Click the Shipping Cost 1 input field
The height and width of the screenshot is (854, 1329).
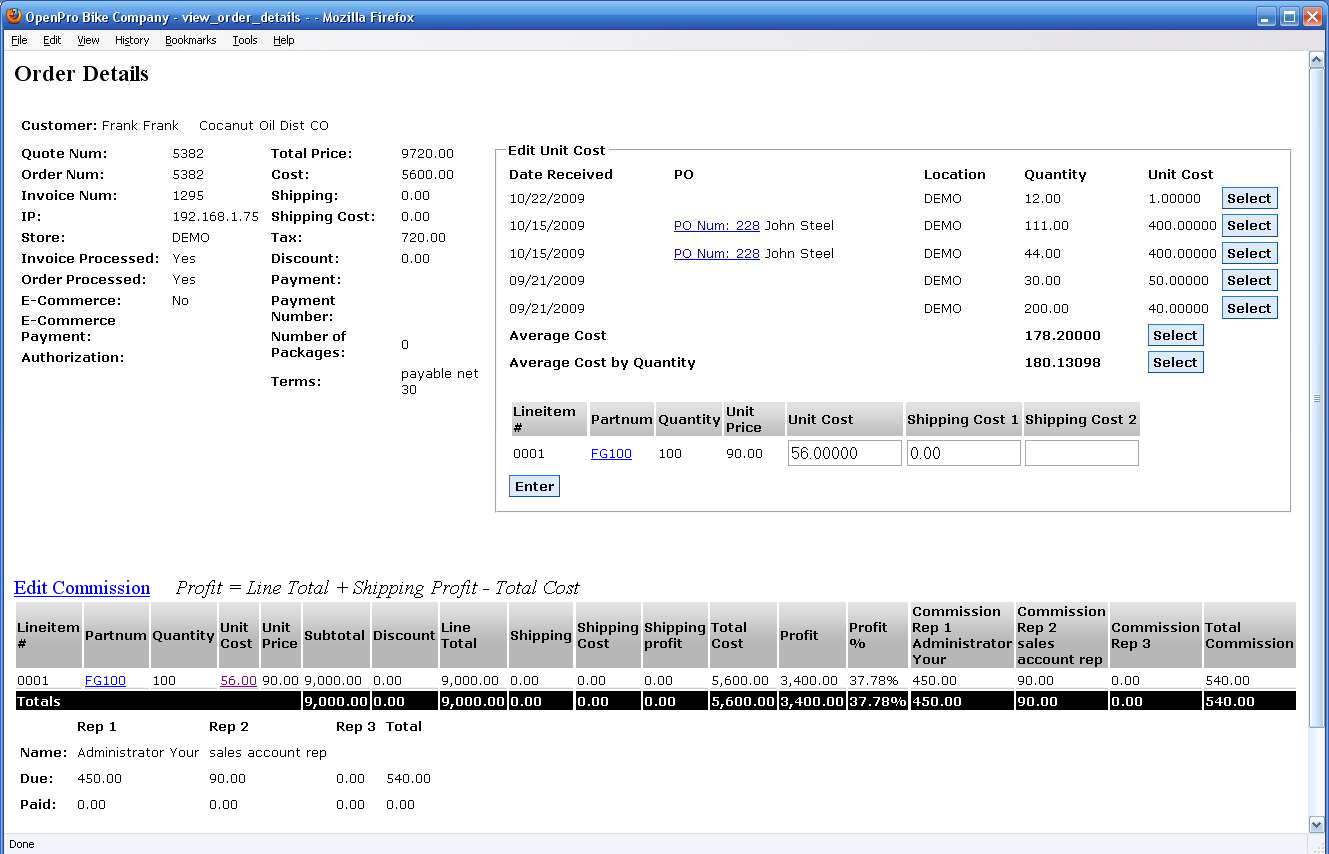963,453
